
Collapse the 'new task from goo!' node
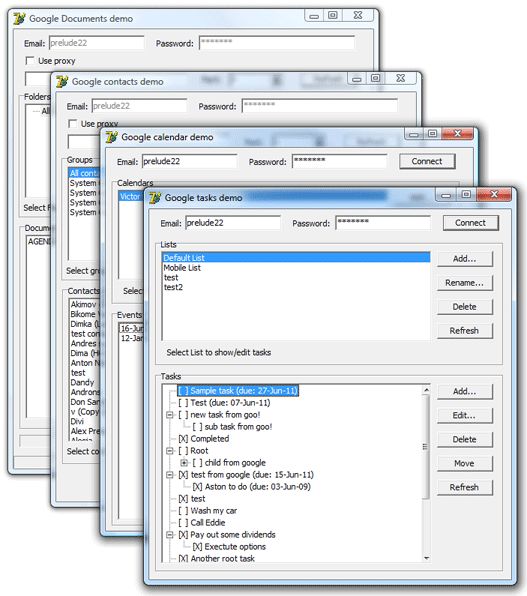(x=170, y=415)
